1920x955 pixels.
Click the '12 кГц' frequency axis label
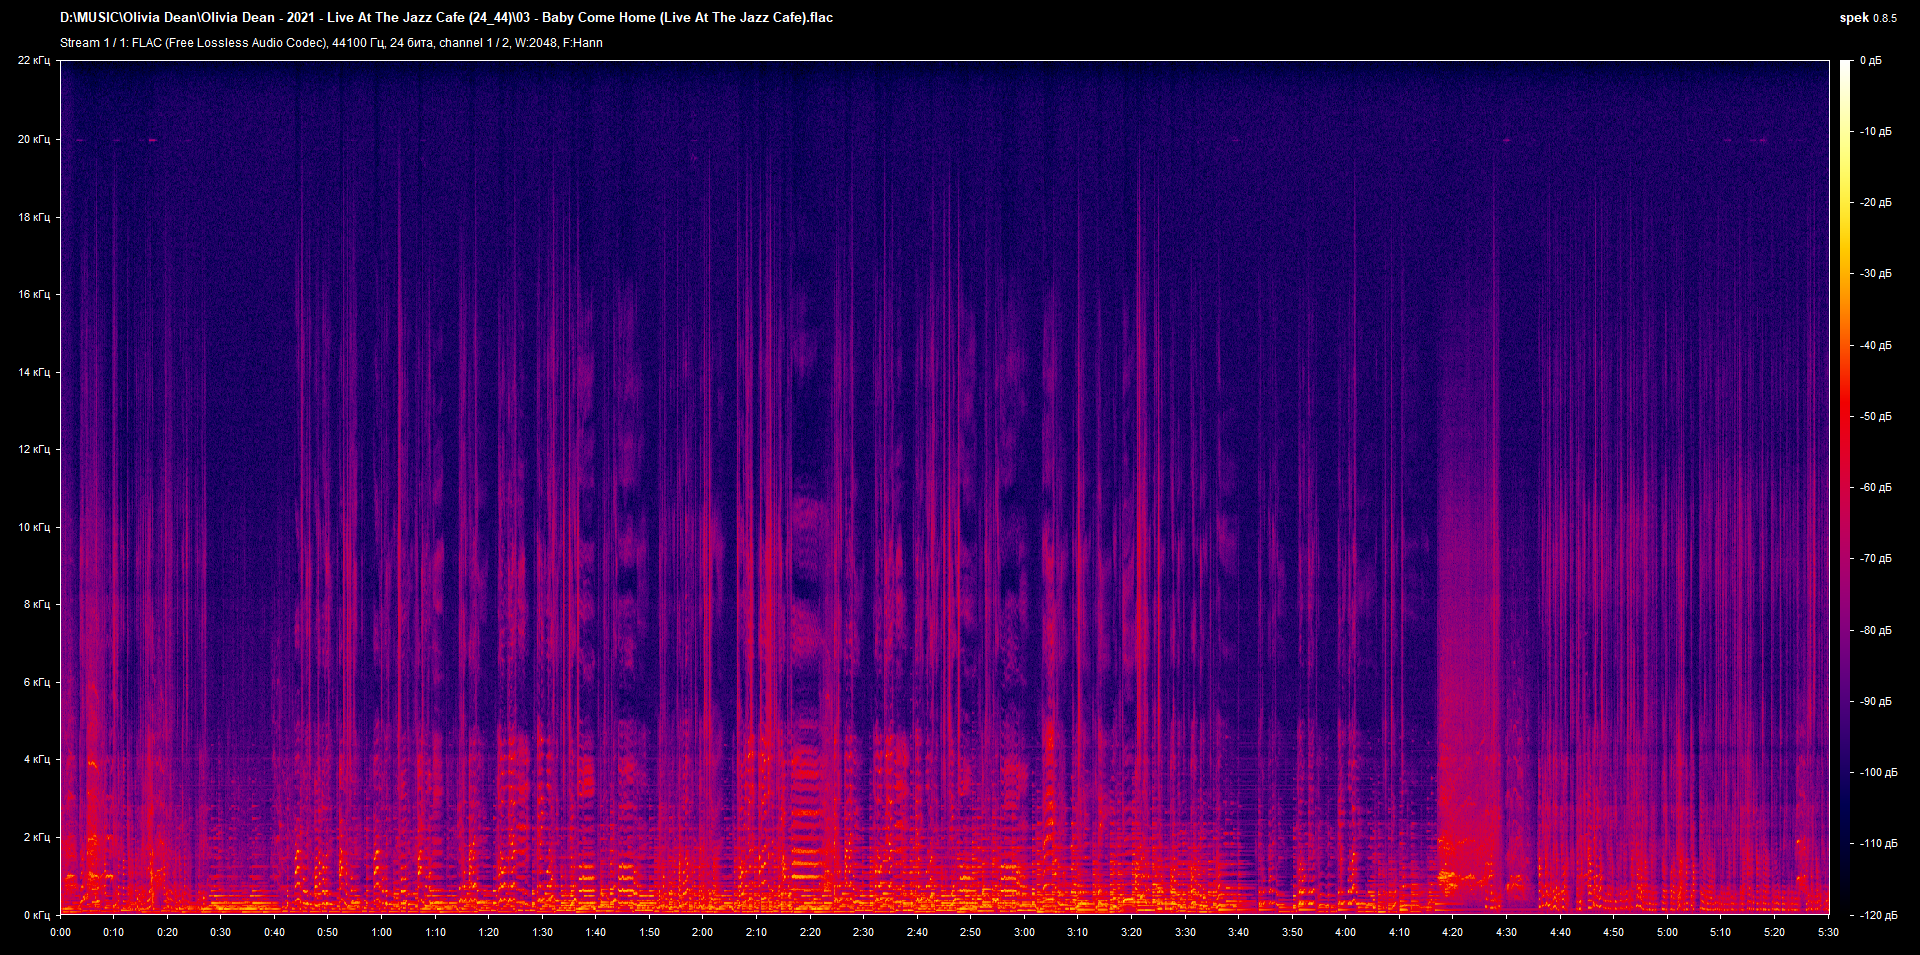click(x=34, y=449)
